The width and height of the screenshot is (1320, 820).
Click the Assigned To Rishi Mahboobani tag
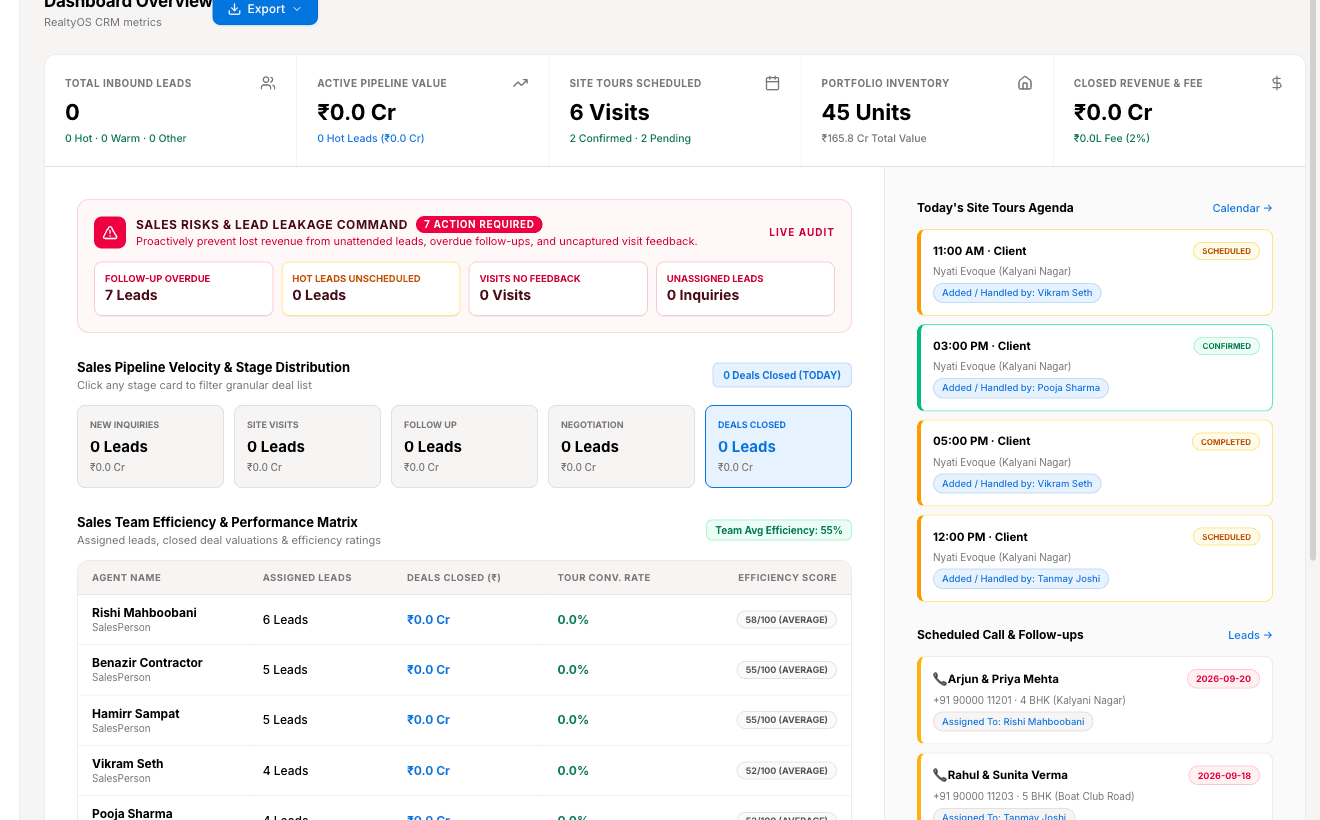tap(1013, 722)
